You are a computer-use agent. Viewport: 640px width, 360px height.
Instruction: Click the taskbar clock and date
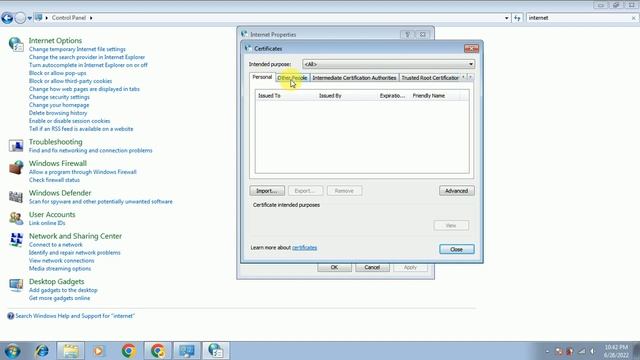pos(616,351)
